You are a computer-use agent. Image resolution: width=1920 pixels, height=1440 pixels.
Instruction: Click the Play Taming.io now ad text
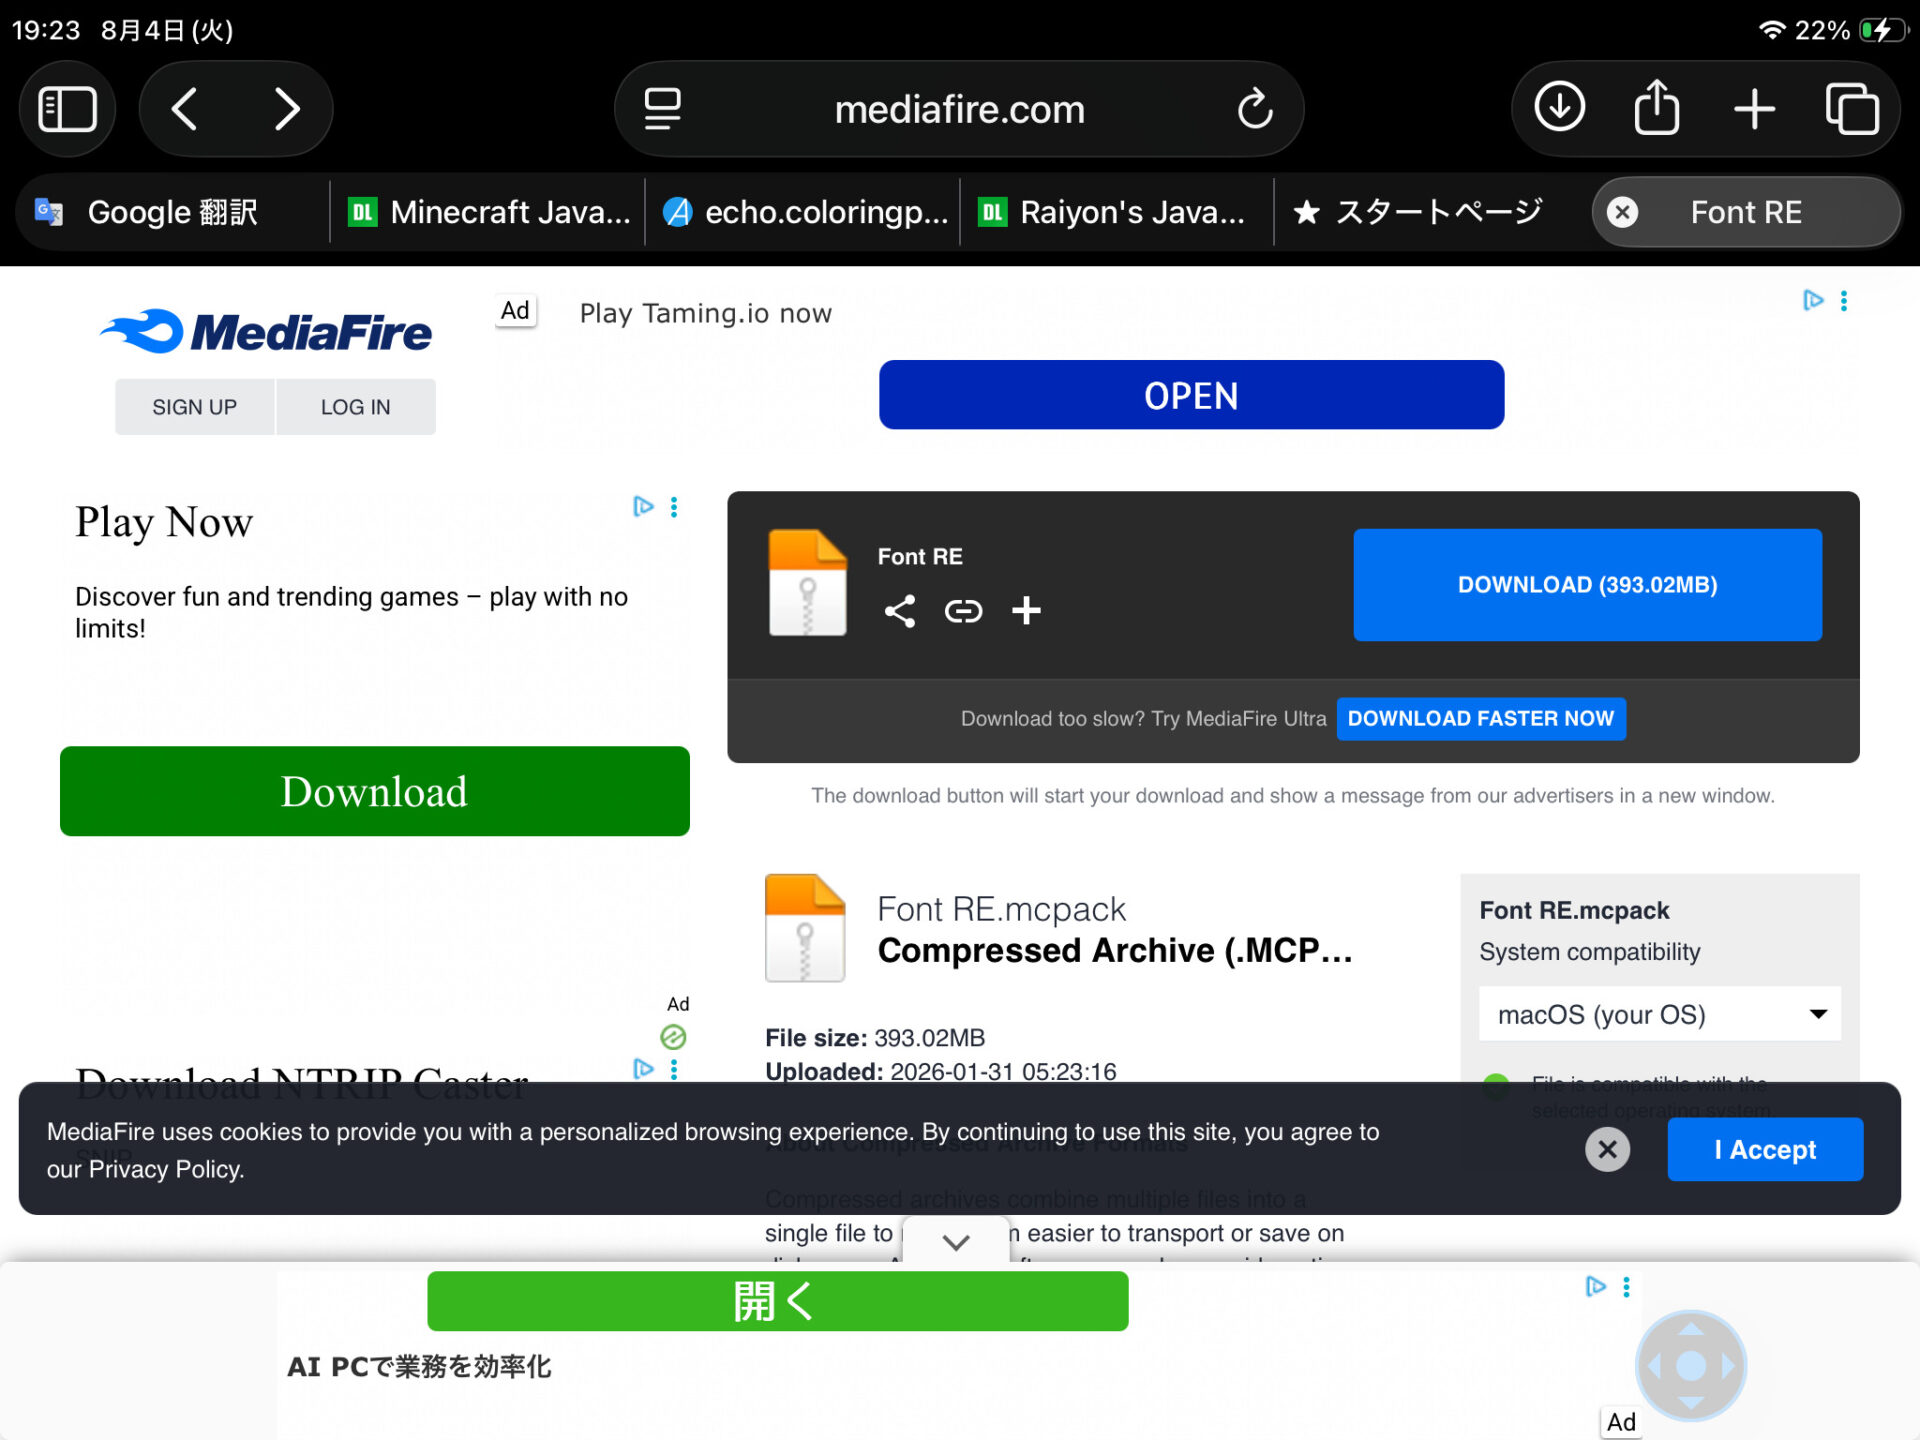(x=705, y=313)
